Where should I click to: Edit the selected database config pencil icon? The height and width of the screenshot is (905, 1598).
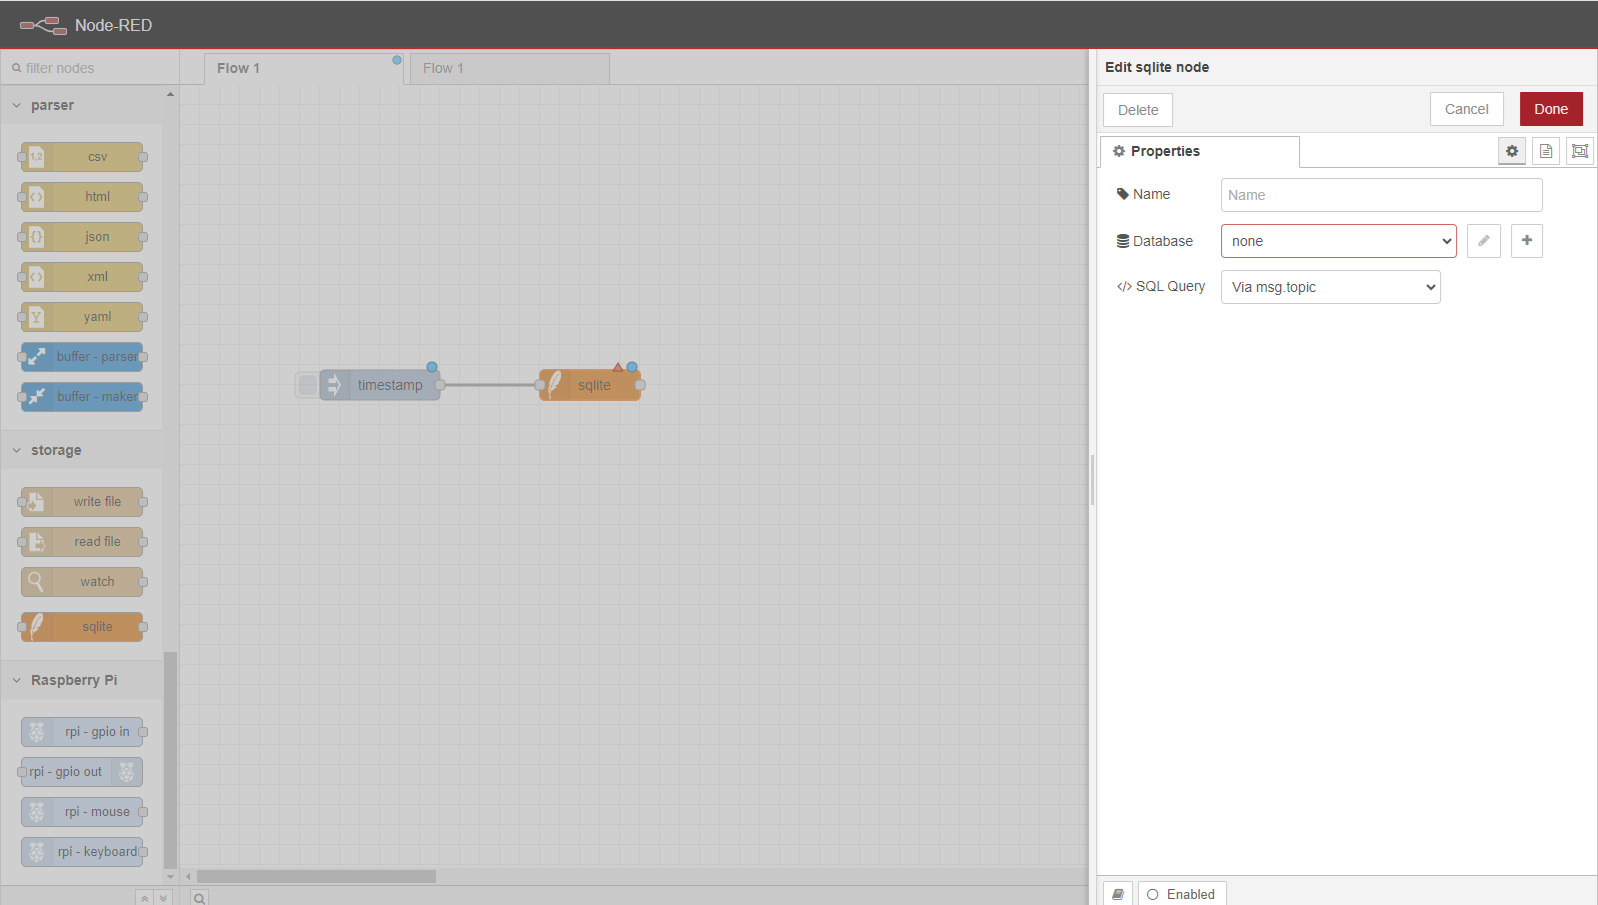1484,241
